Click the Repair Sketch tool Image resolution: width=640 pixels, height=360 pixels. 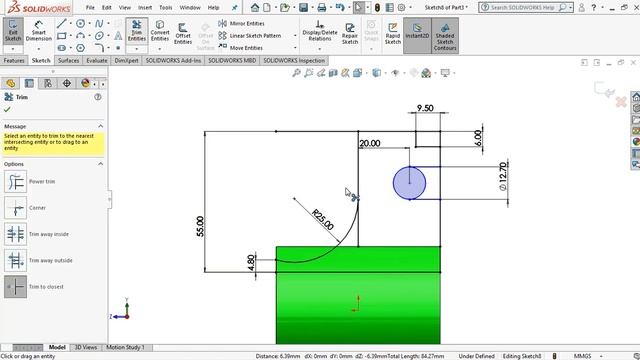[x=350, y=33]
